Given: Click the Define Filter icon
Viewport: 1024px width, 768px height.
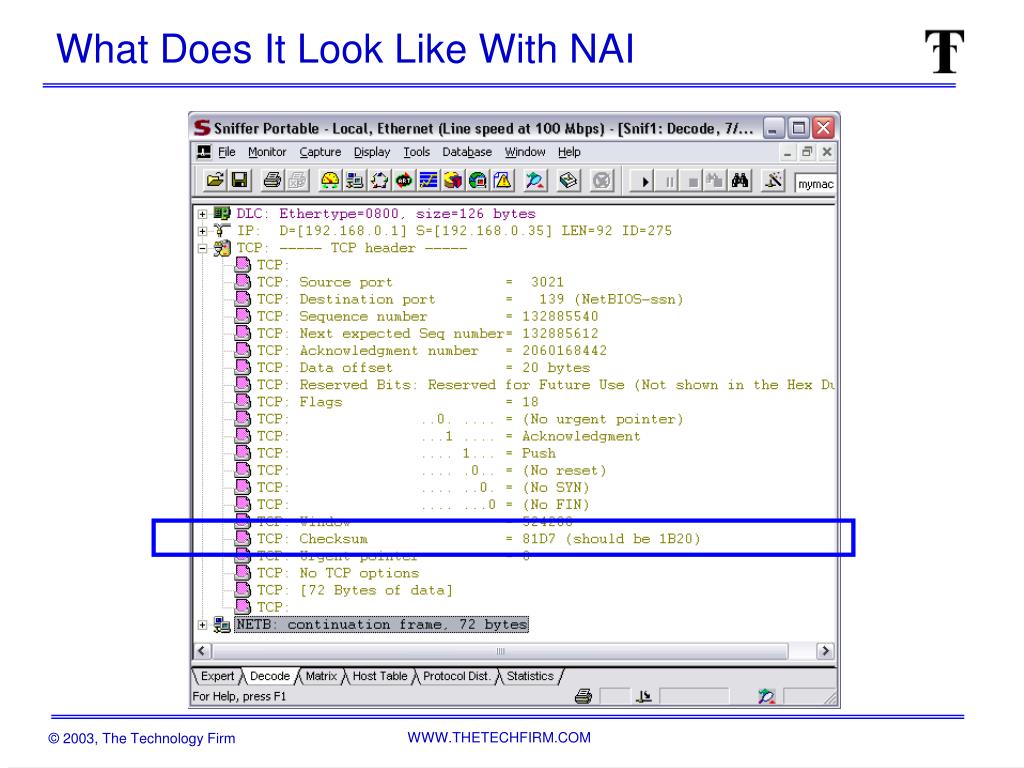Looking at the screenshot, I should click(x=773, y=180).
